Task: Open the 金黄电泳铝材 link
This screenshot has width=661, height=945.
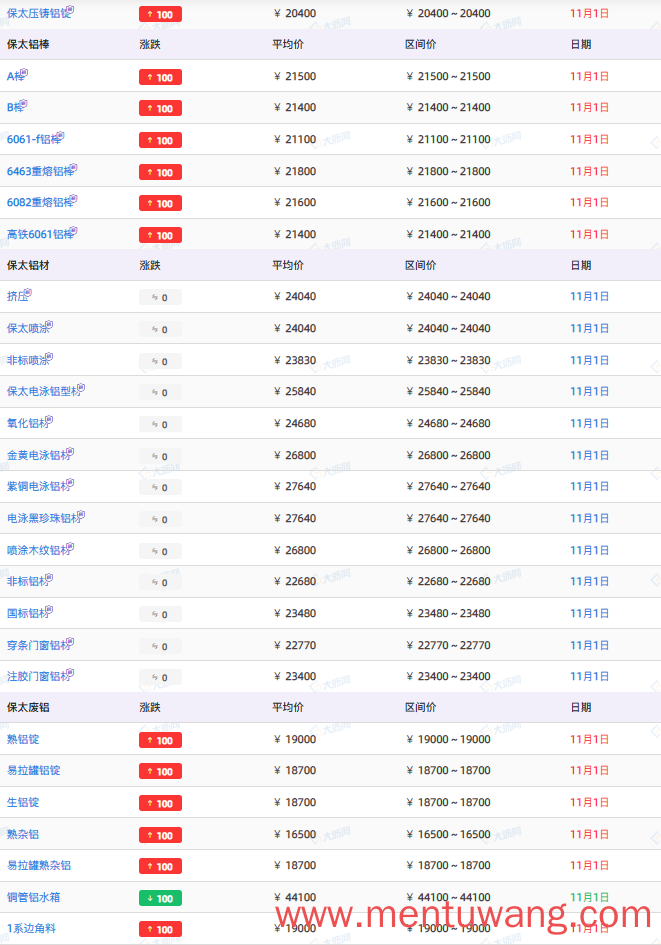Action: [x=37, y=456]
